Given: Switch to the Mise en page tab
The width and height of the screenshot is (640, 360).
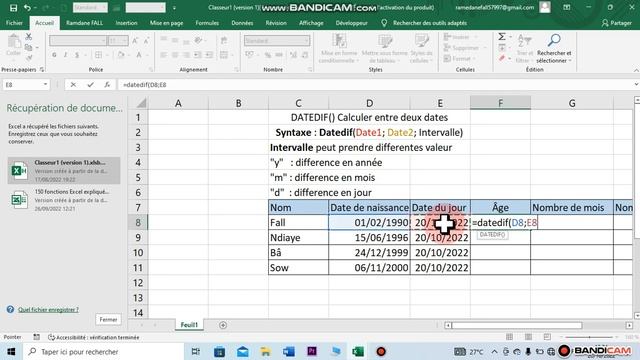Looking at the screenshot, I should pos(166,23).
